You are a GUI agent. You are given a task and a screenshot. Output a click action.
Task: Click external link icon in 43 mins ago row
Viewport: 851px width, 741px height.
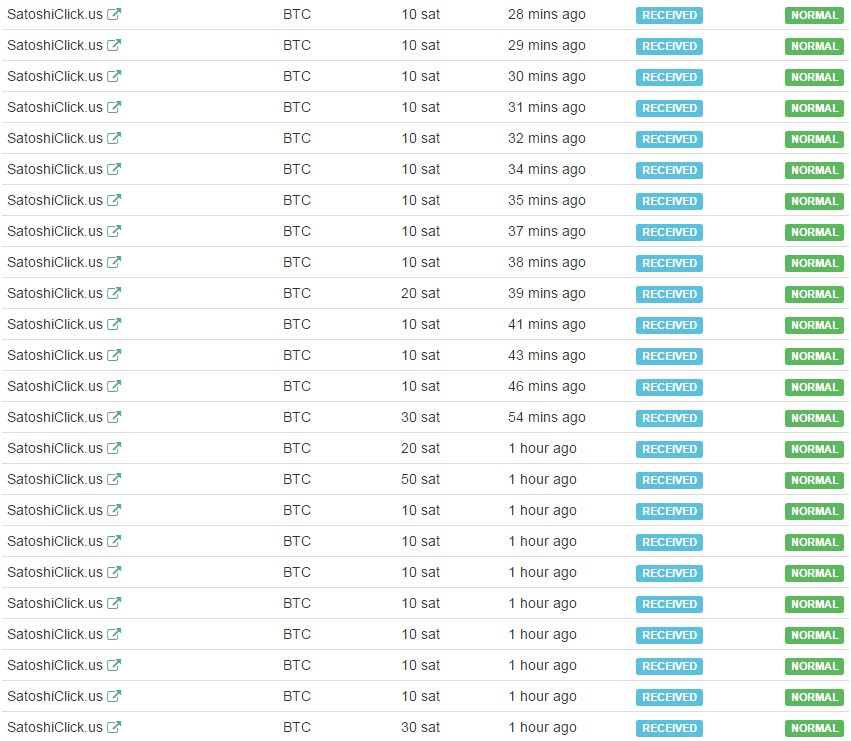click(114, 356)
